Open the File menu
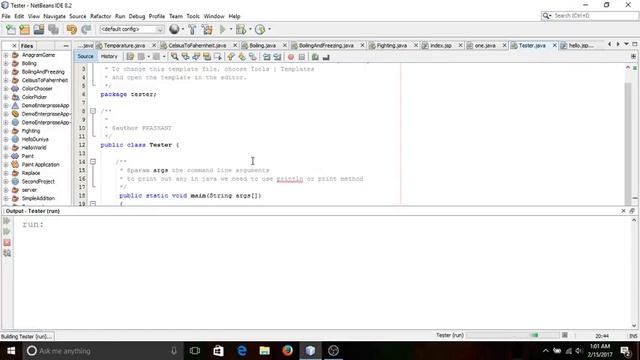 [x=6, y=16]
